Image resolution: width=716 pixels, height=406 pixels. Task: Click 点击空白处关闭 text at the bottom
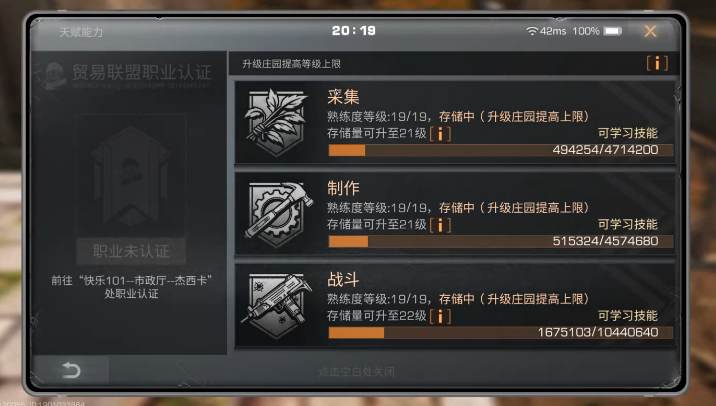[356, 371]
